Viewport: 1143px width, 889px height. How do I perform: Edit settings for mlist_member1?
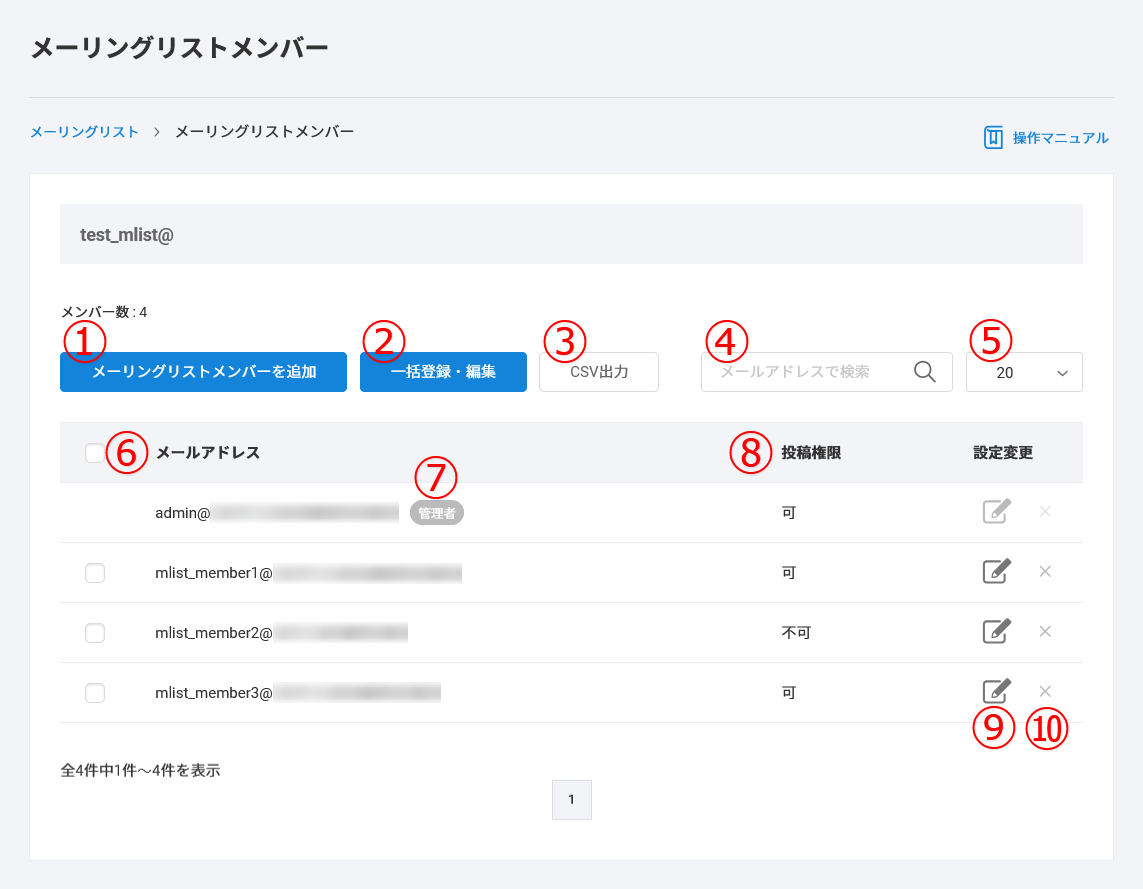[996, 572]
